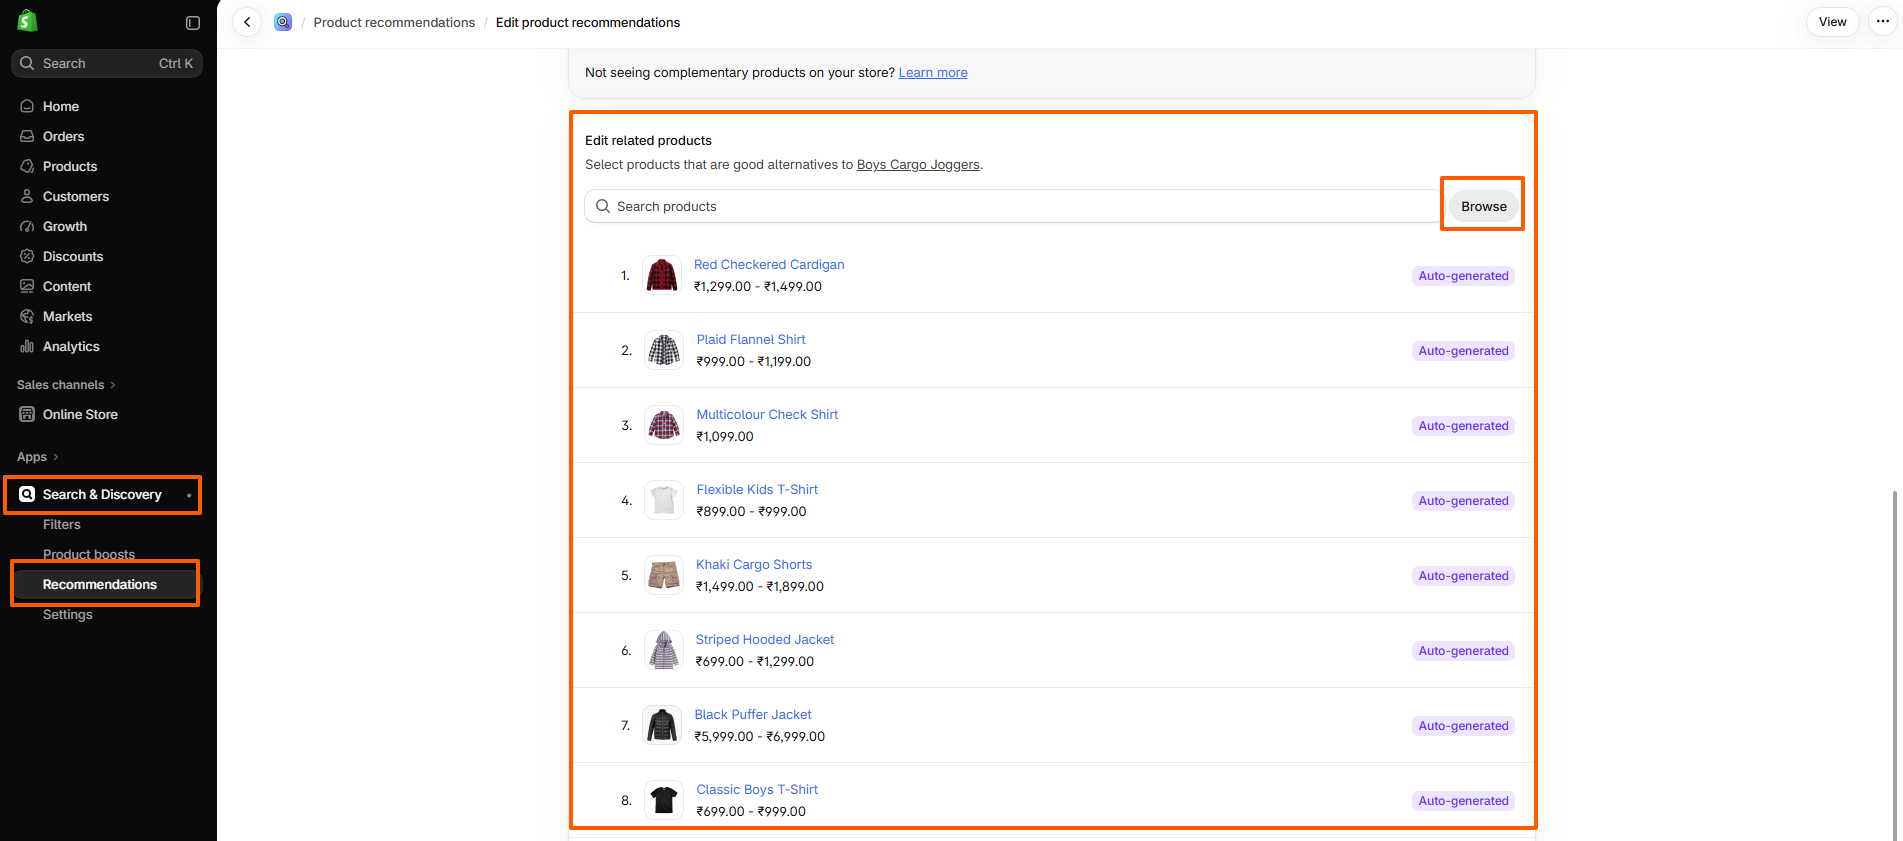Go back using the arrow button
This screenshot has width=1903, height=841.
(x=247, y=22)
